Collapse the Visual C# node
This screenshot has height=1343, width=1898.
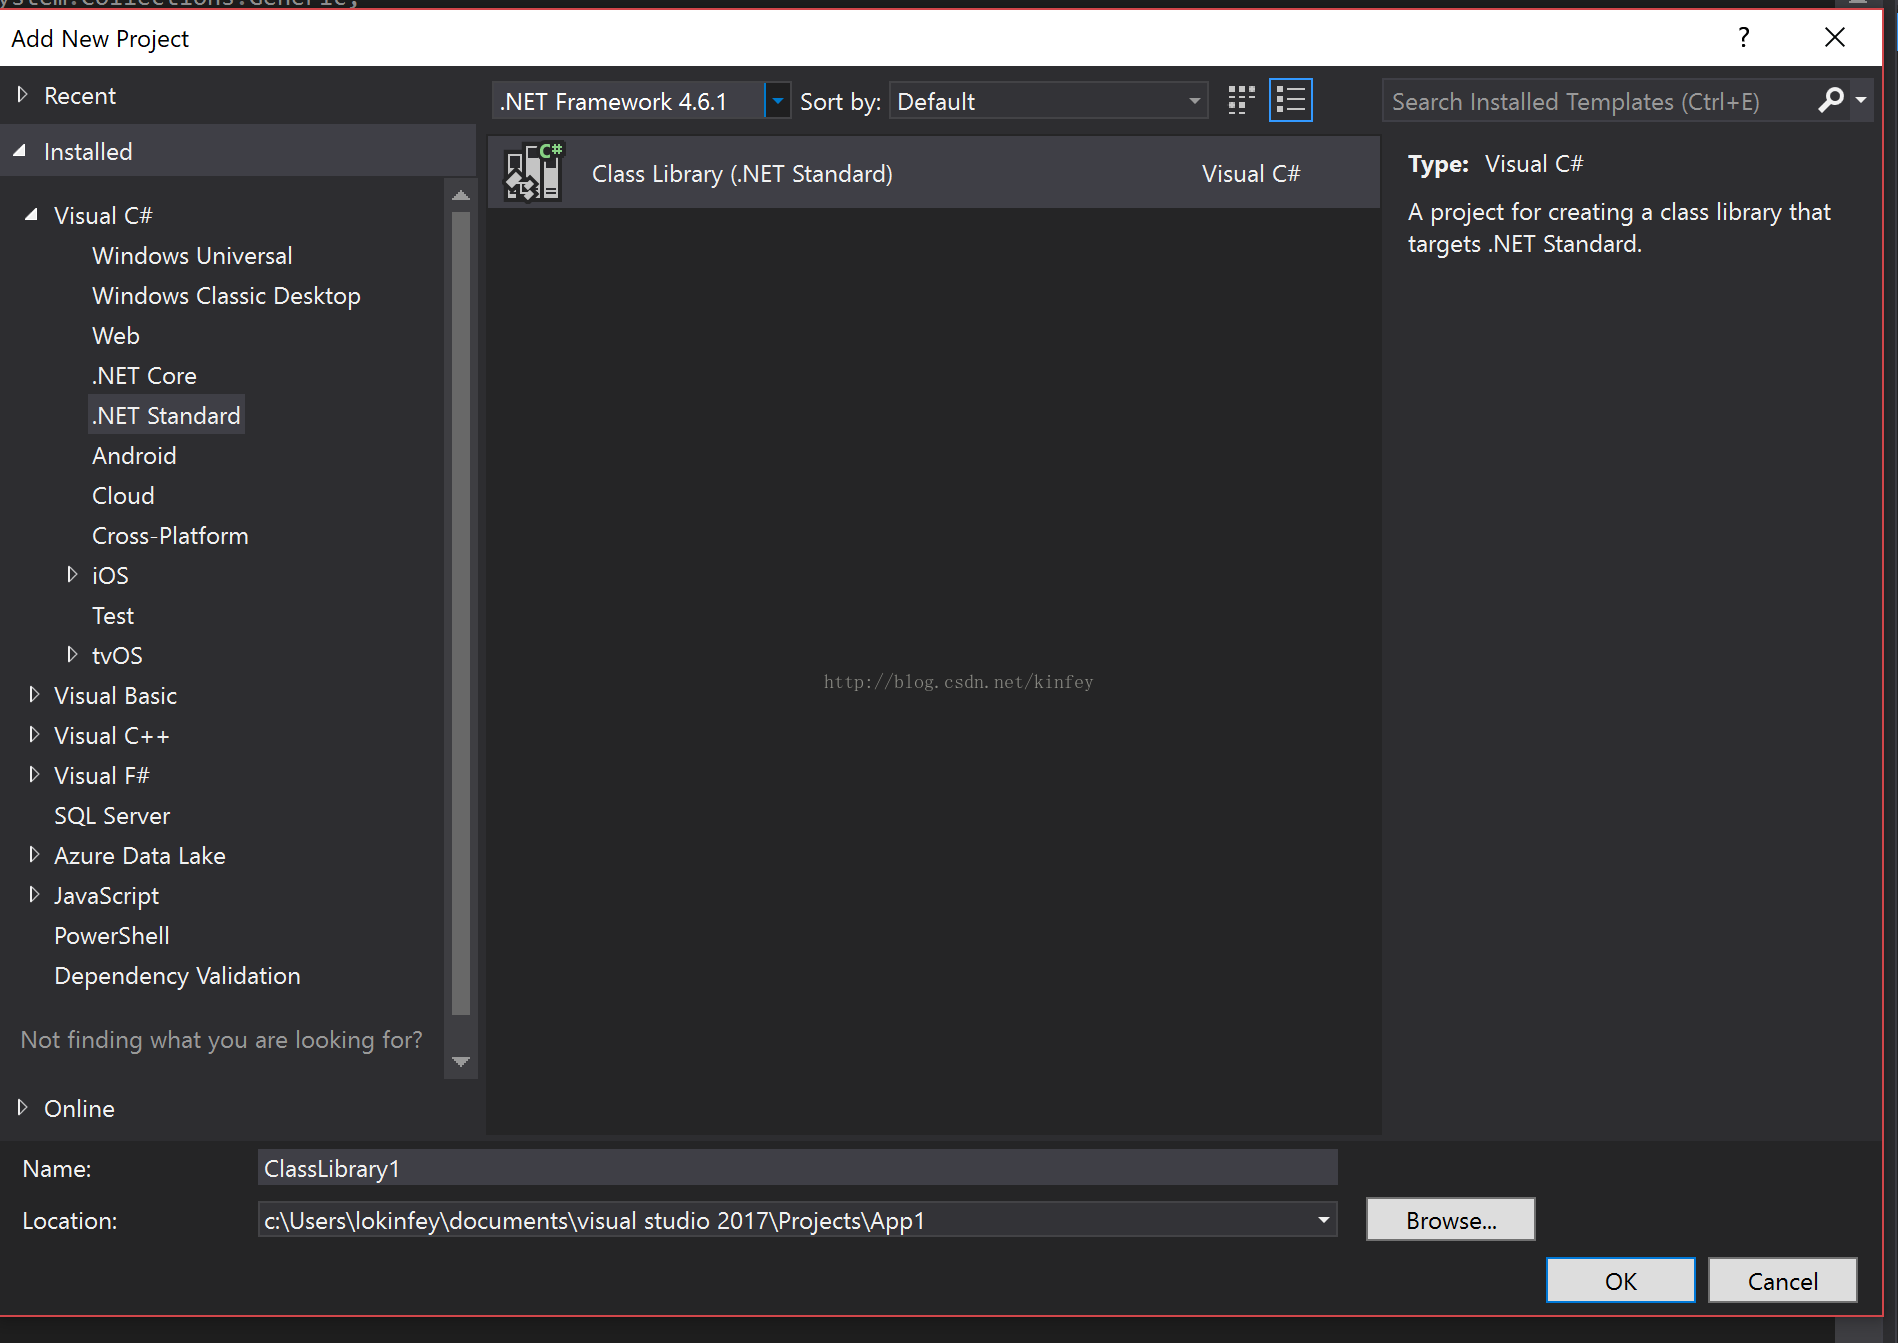(31, 214)
